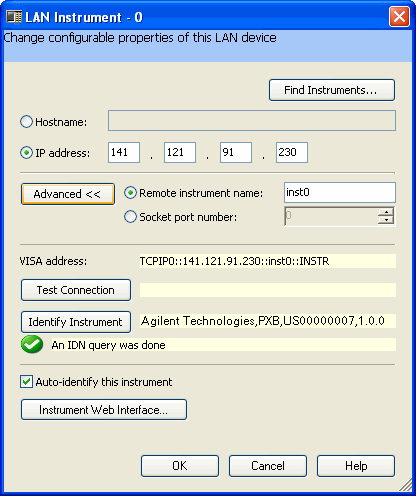
Task: Click the LAN Instrument title bar icon
Action: pyautogui.click(x=14, y=17)
